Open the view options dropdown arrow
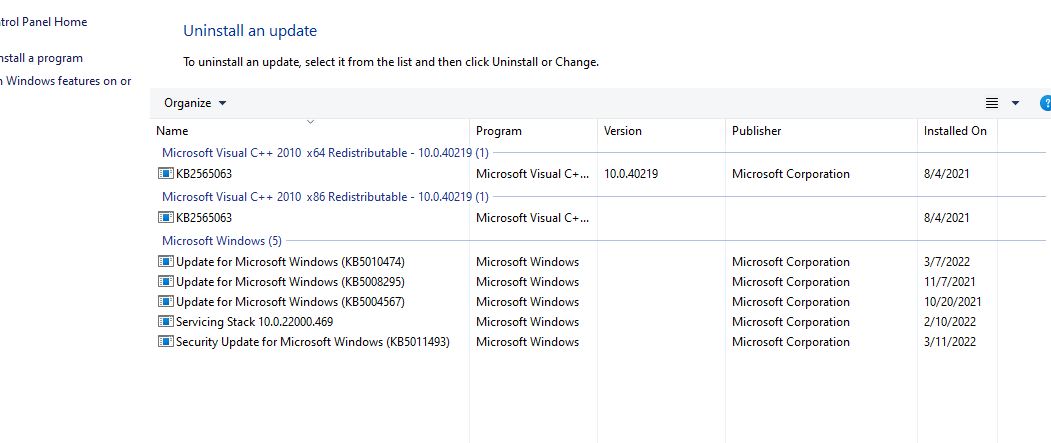This screenshot has height=443, width=1051. point(1015,103)
